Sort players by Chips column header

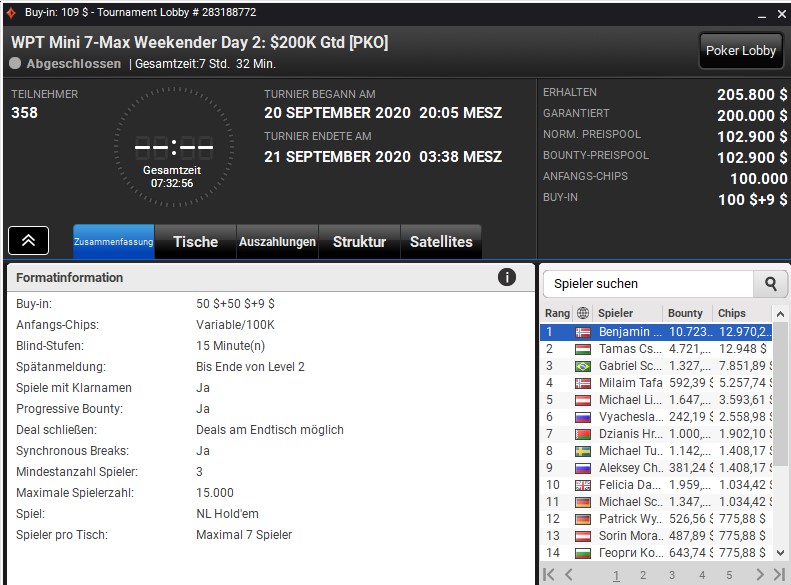click(731, 313)
